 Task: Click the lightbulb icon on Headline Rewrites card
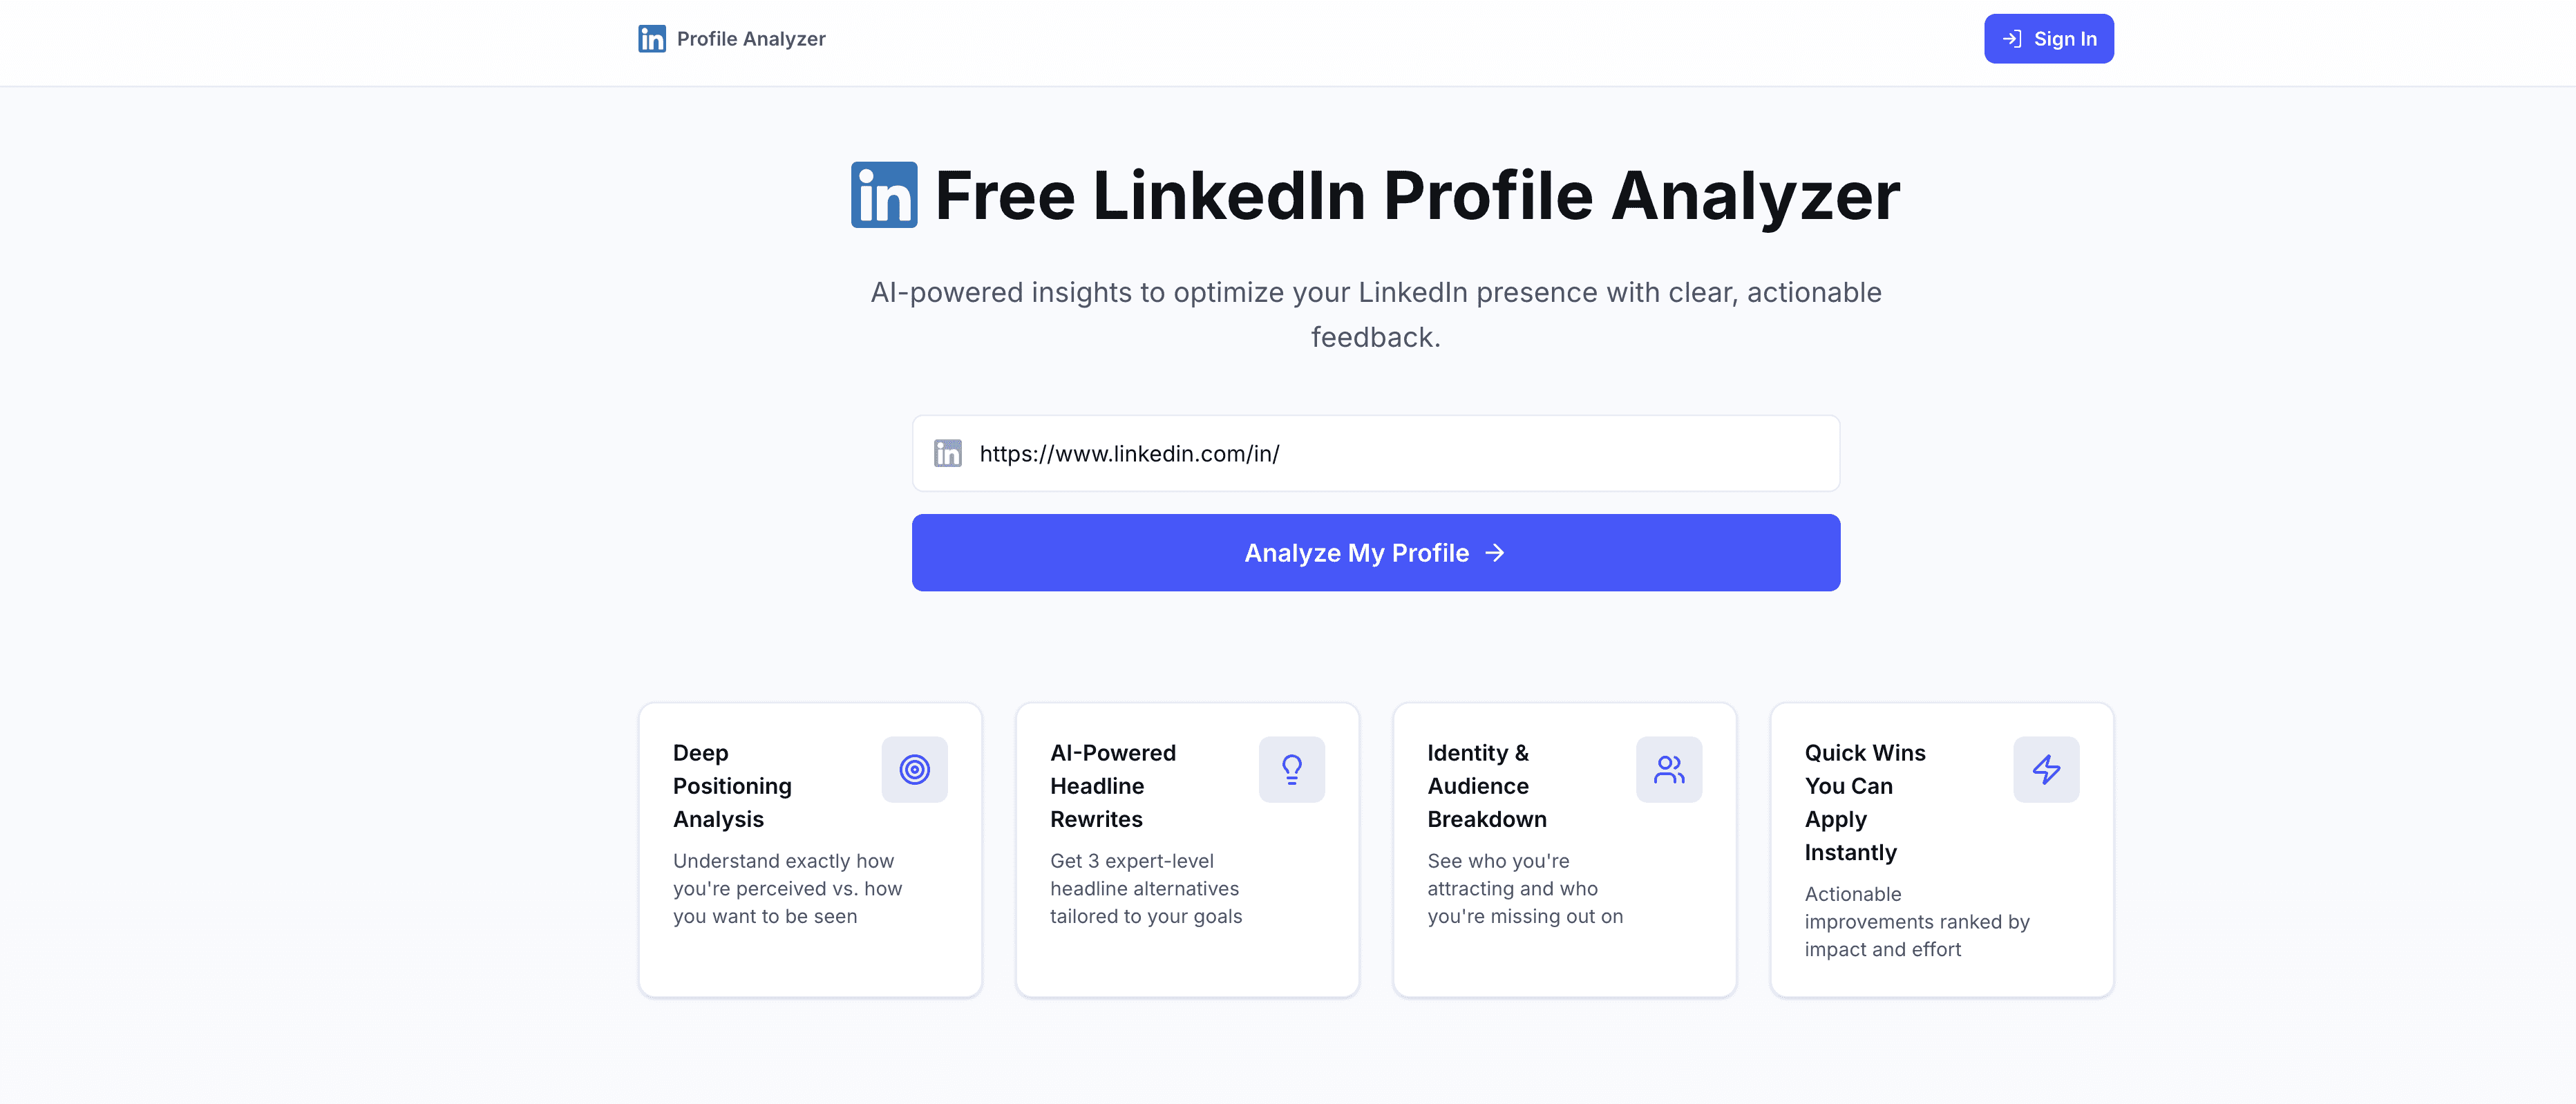(x=1292, y=769)
